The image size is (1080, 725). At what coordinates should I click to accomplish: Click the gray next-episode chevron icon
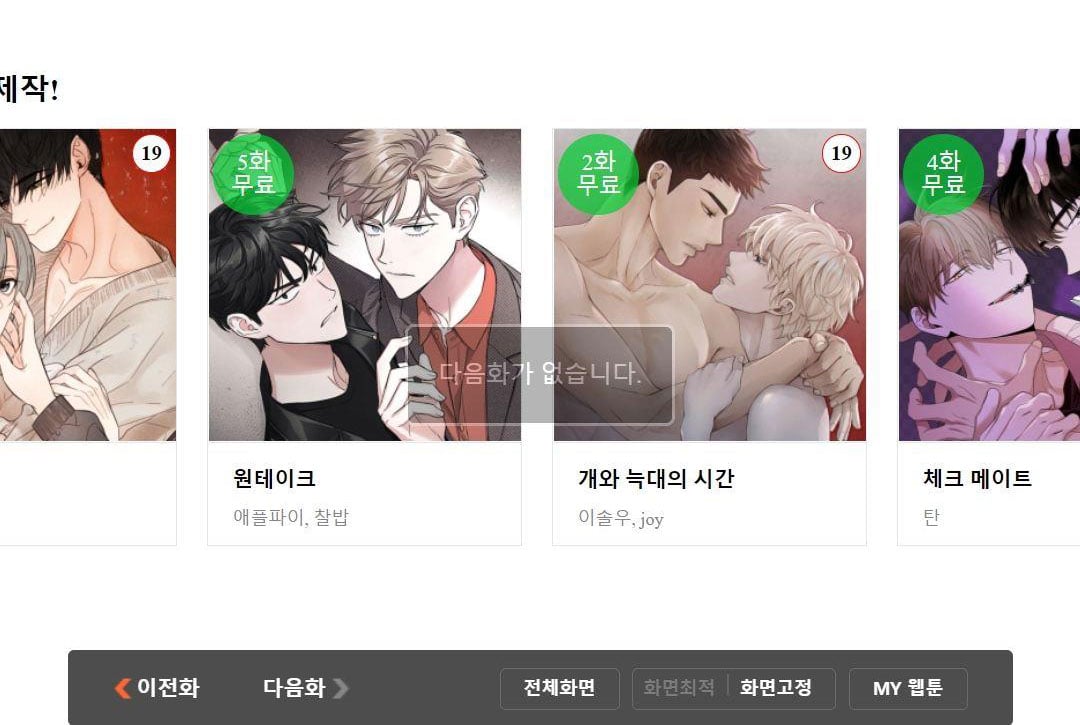click(341, 688)
